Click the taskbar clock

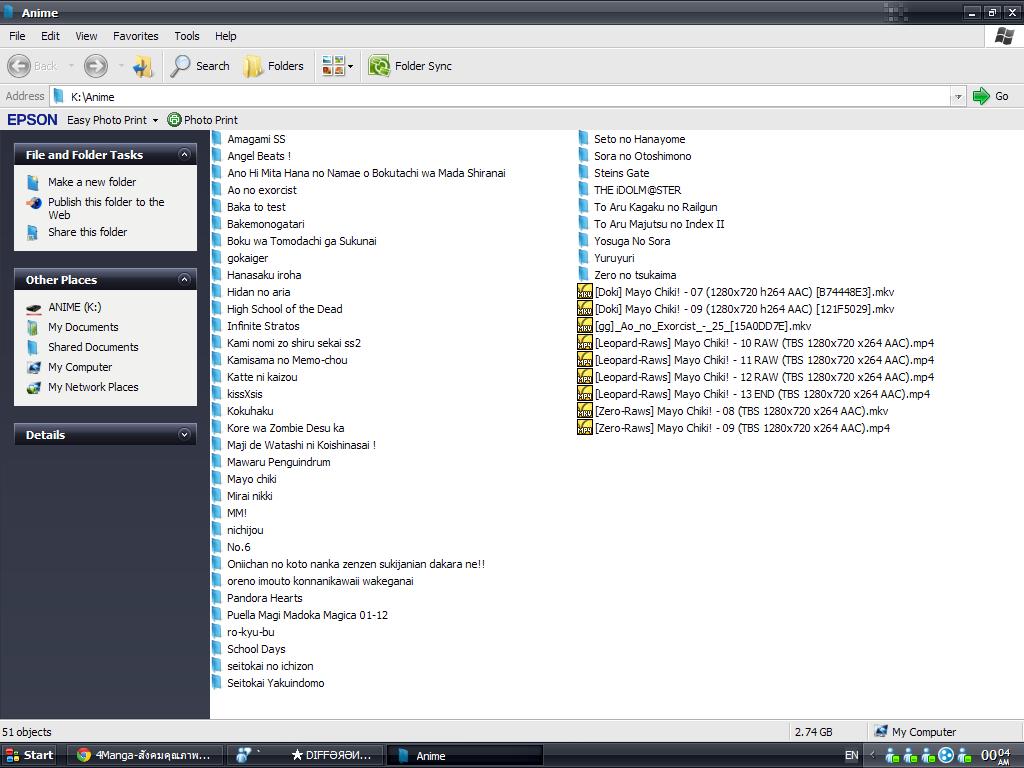tap(995, 756)
